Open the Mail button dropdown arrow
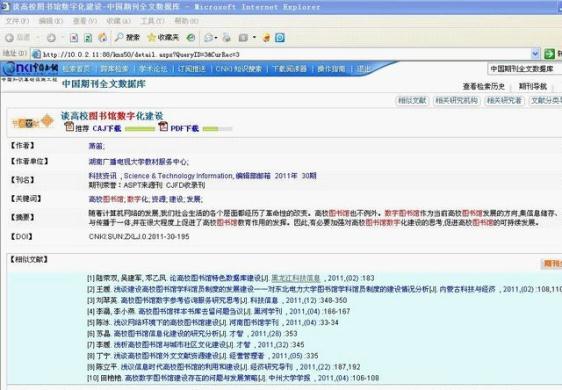Viewport: 562px width, 390px height. click(216, 38)
